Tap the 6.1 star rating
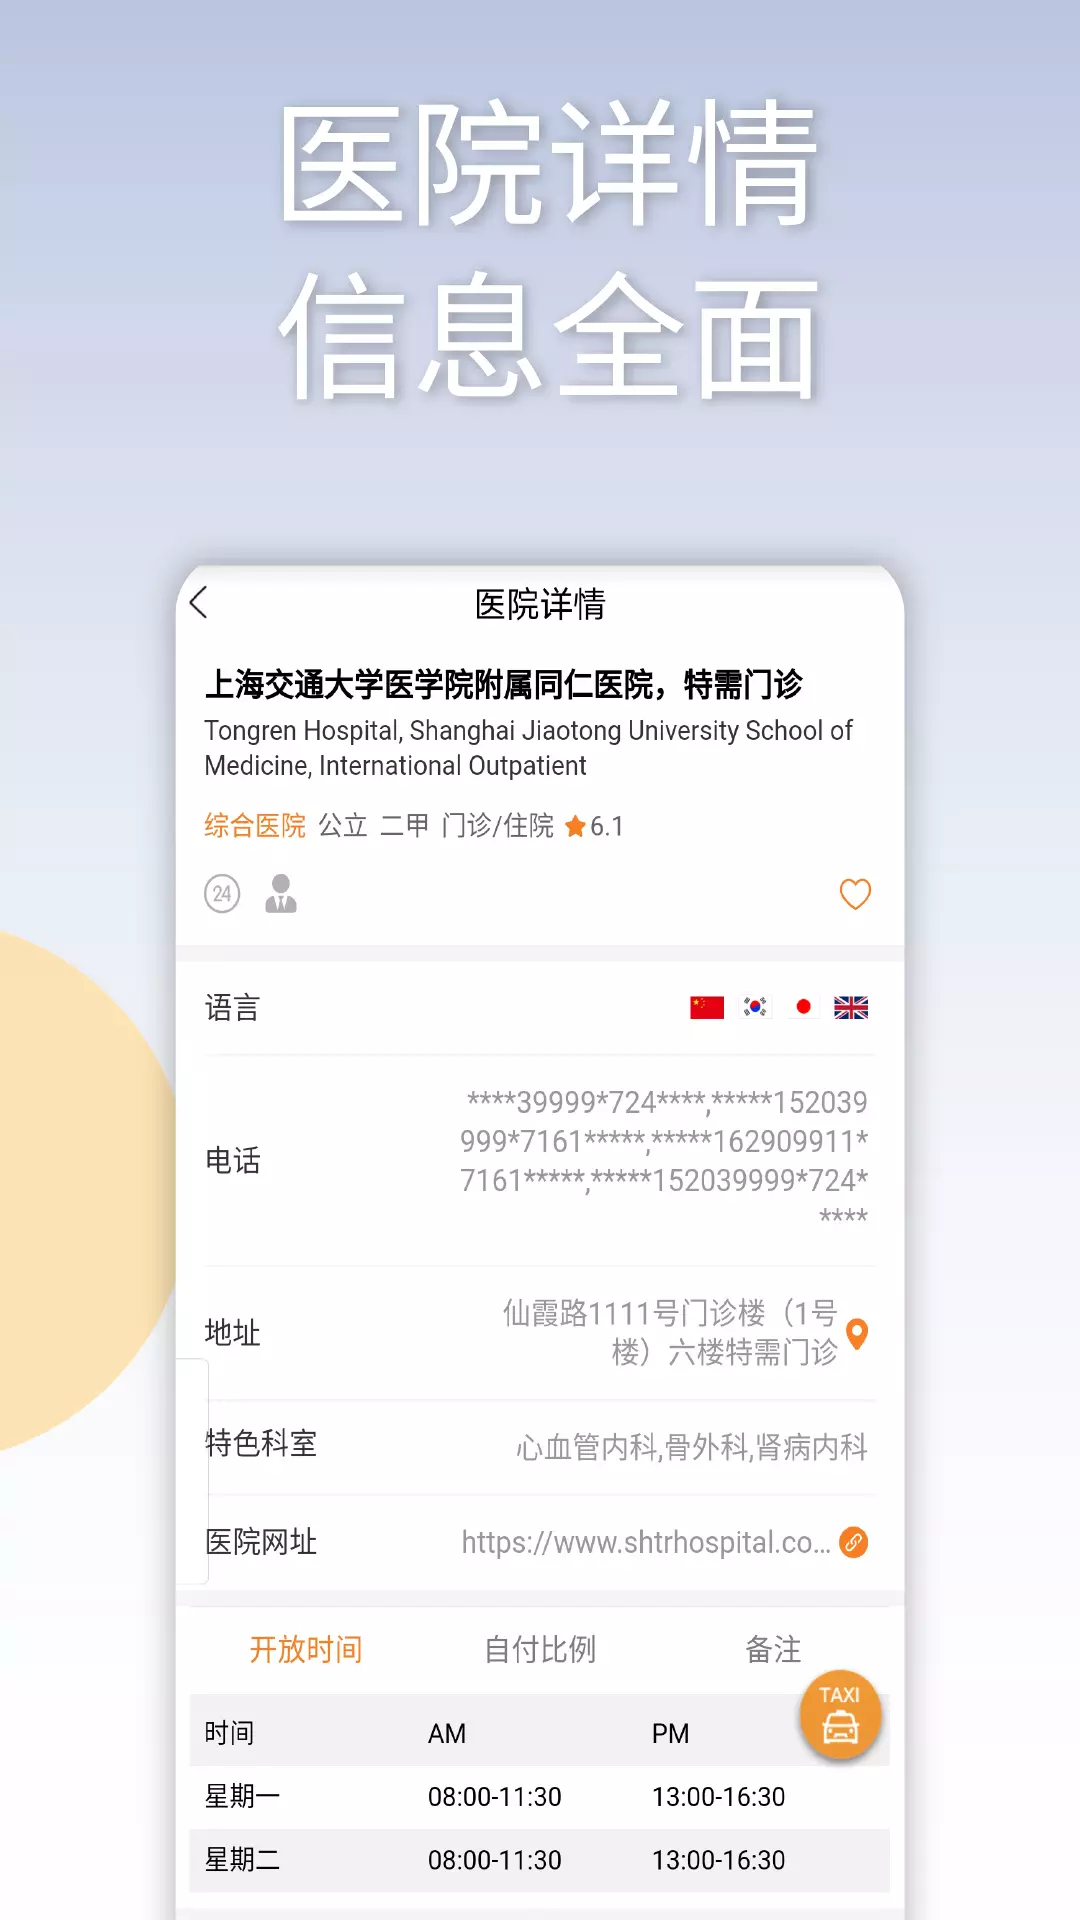Image resolution: width=1080 pixels, height=1920 pixels. click(594, 826)
